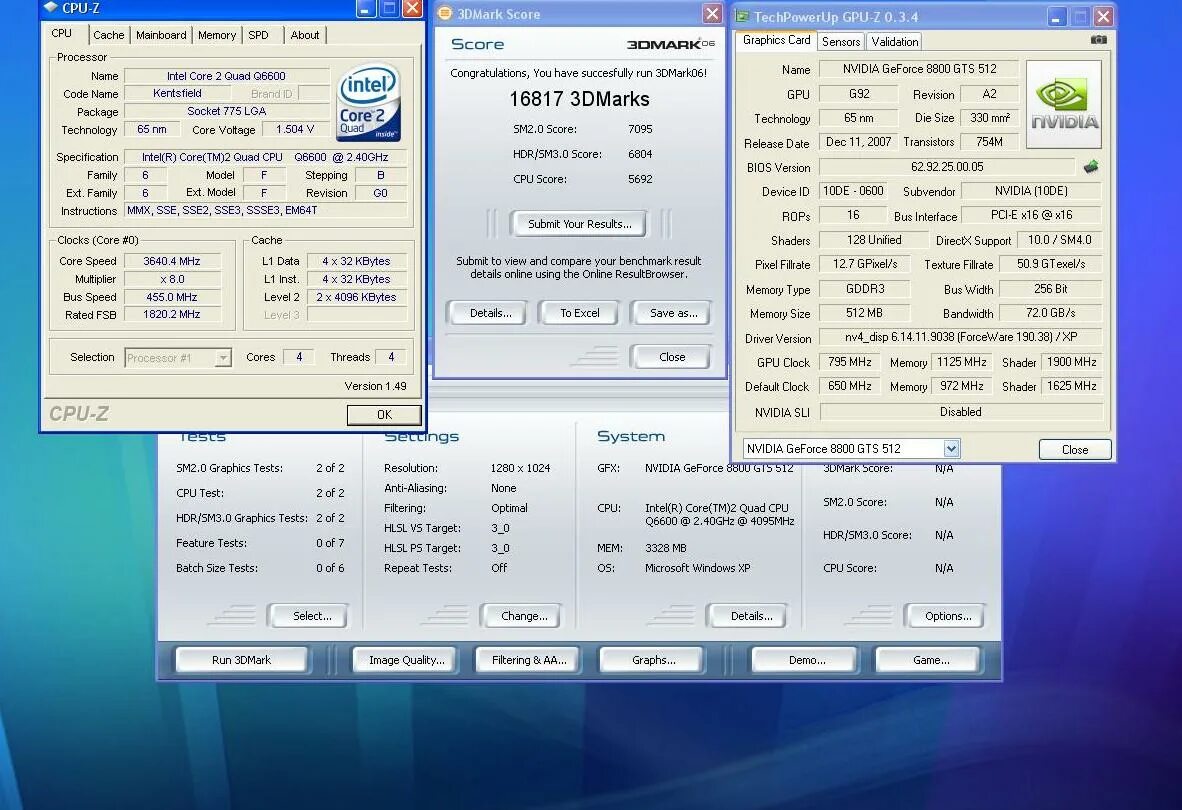This screenshot has height=810, width=1182.
Task: Click the CPU-Z Name field Intel Core 2 Quad Q6600
Action: coord(226,76)
